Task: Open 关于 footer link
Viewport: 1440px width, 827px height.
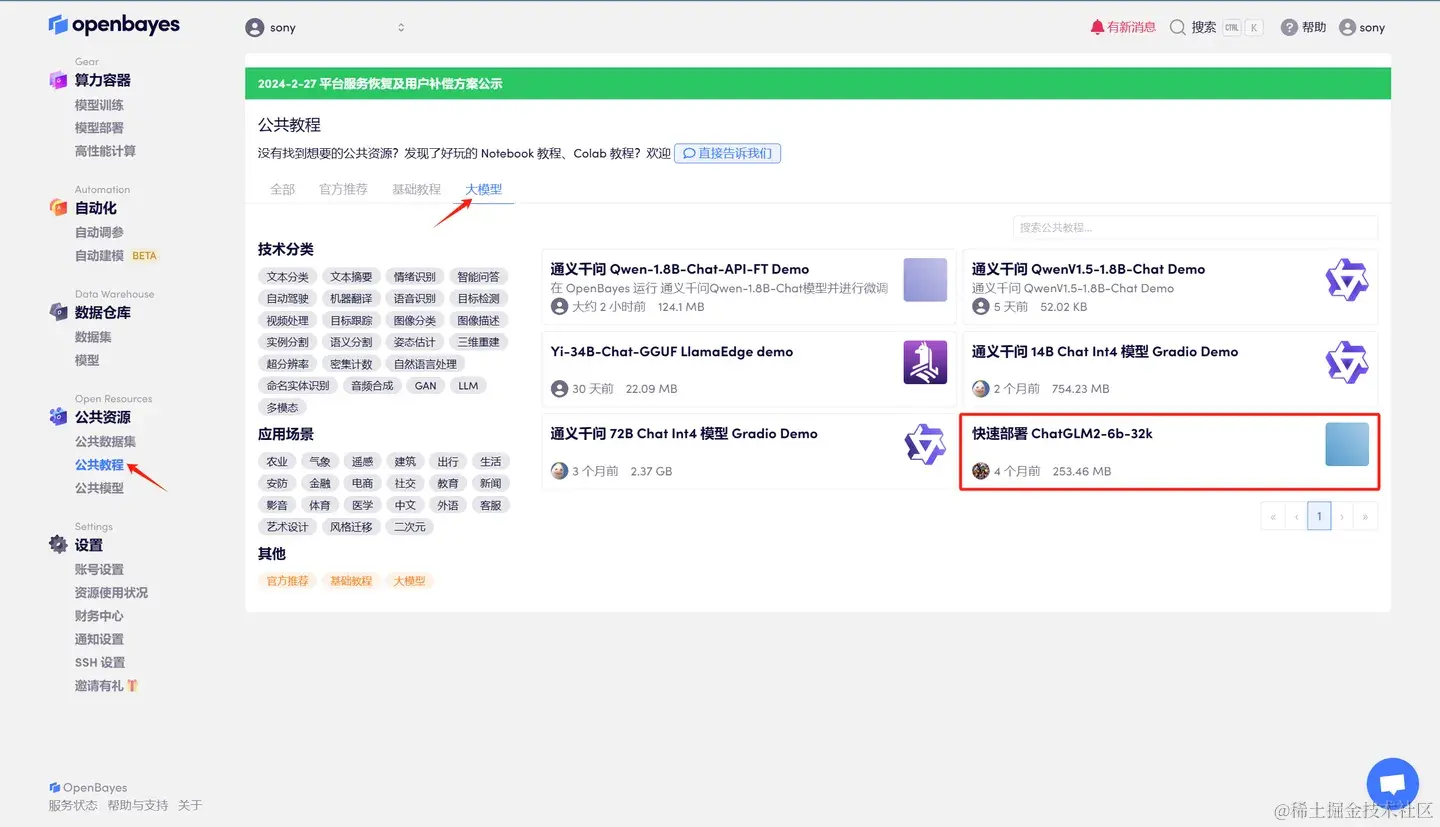Action: [x=190, y=805]
